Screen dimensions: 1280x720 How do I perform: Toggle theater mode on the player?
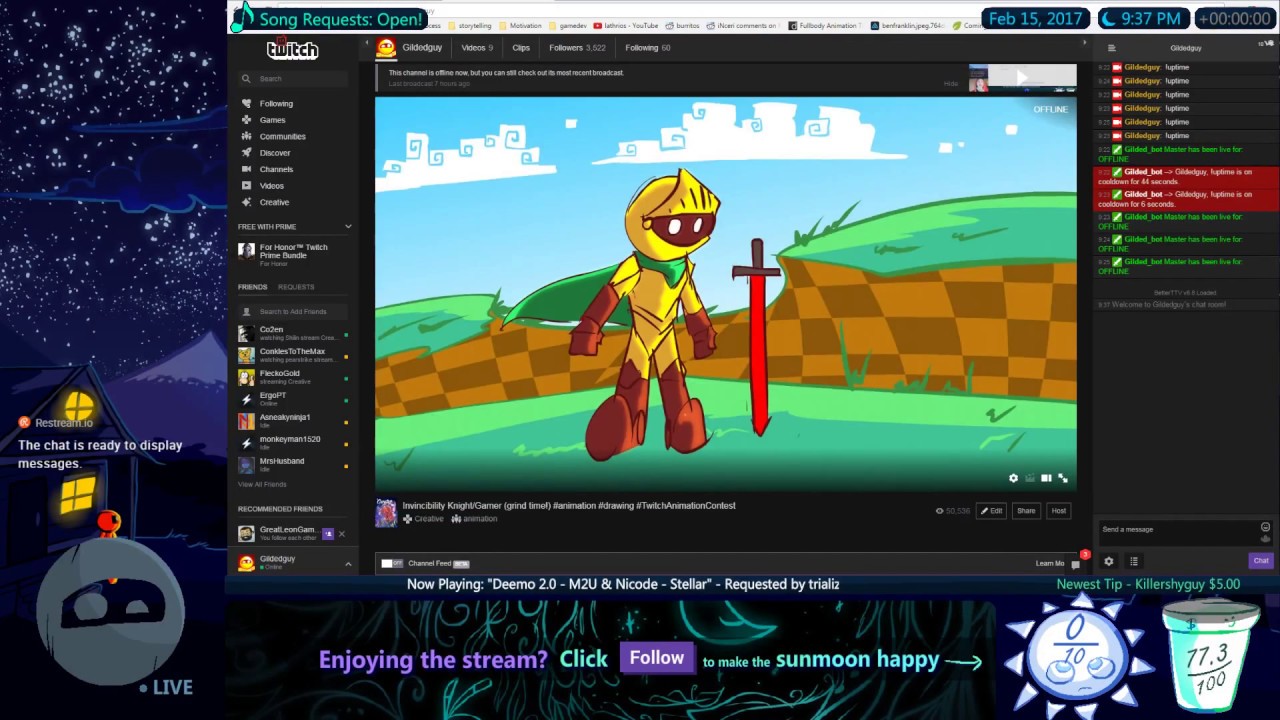[1046, 479]
